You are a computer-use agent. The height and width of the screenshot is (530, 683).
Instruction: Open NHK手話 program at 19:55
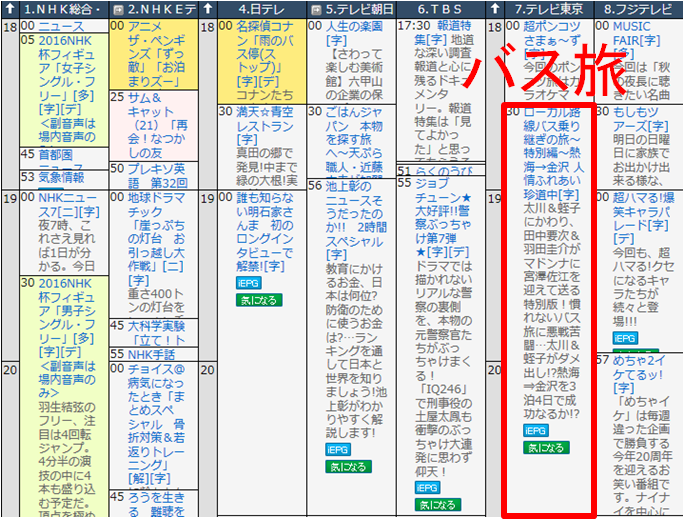click(151, 354)
